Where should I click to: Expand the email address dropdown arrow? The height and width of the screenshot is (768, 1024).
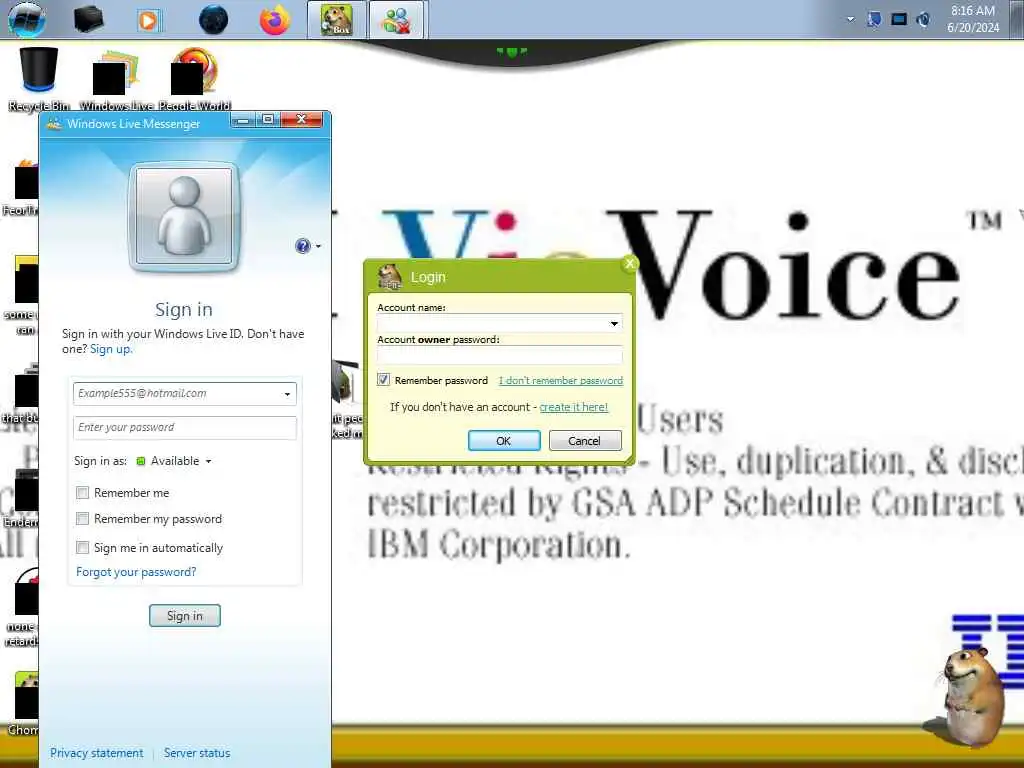[287, 394]
